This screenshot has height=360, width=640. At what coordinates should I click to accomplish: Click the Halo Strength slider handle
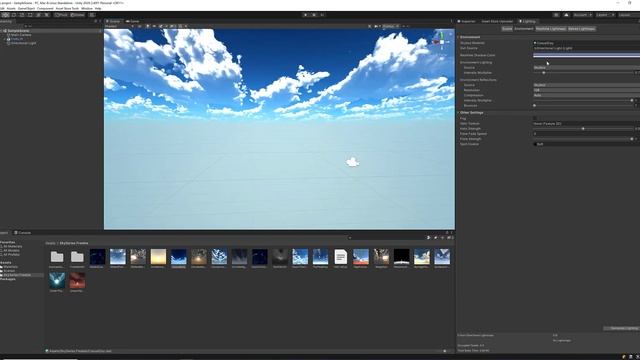pos(583,129)
